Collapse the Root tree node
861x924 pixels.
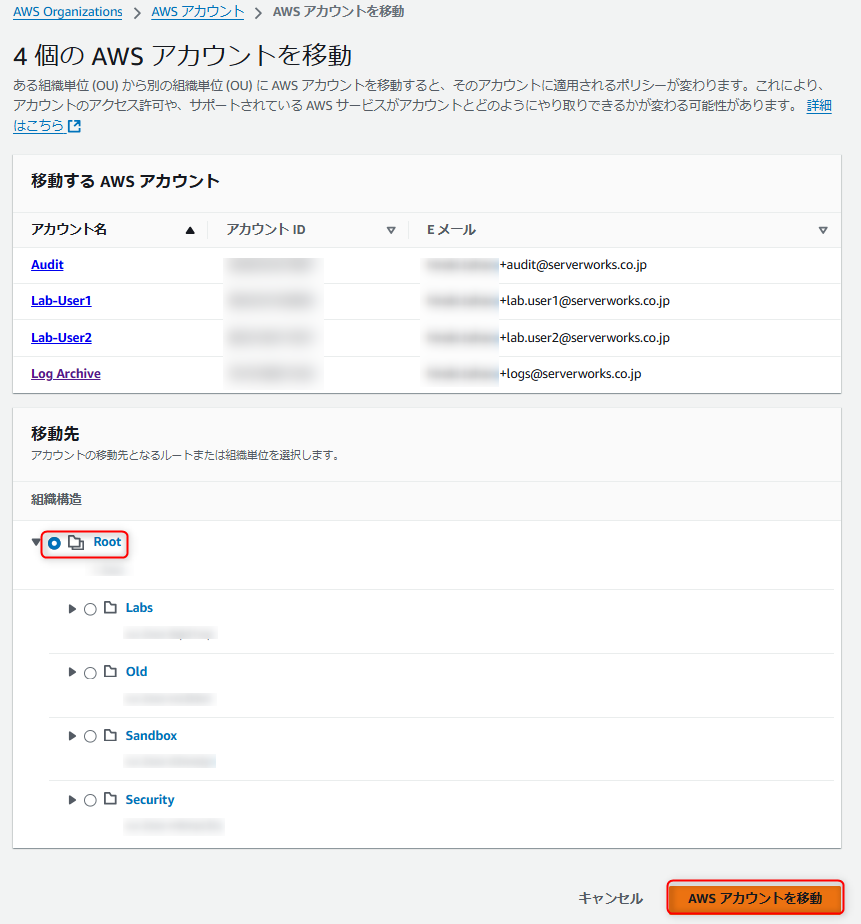(x=36, y=542)
